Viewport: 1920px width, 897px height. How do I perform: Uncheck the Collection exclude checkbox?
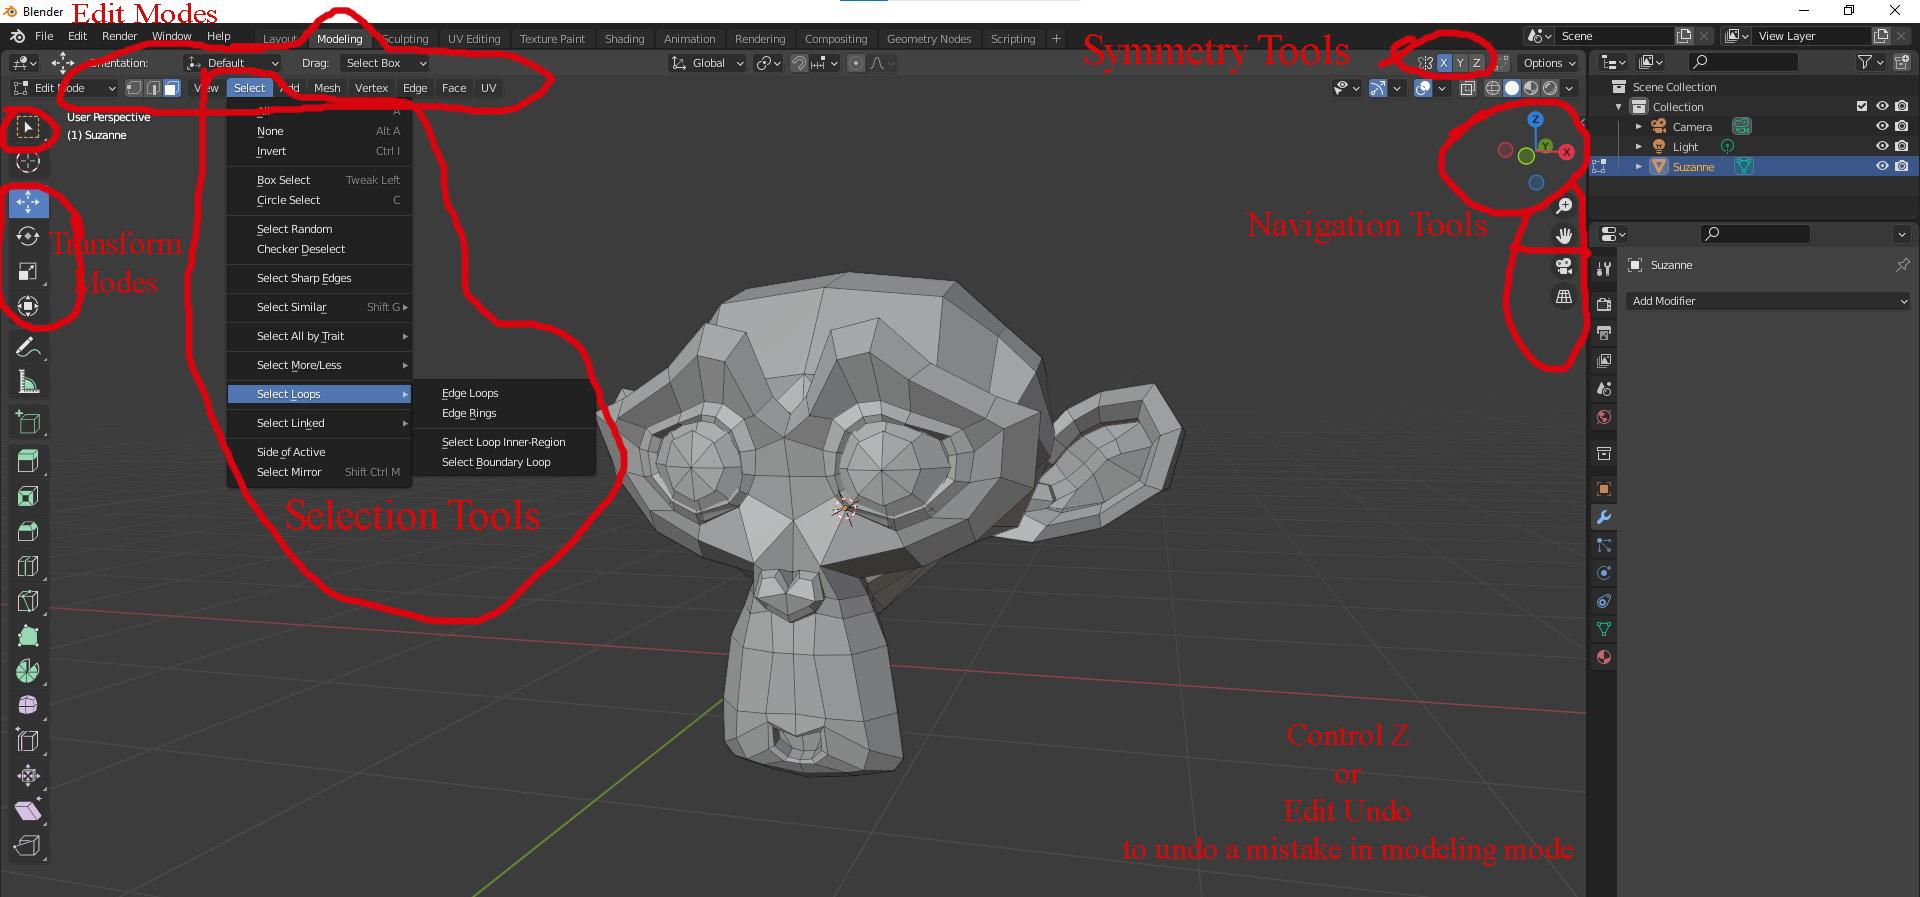click(x=1862, y=106)
